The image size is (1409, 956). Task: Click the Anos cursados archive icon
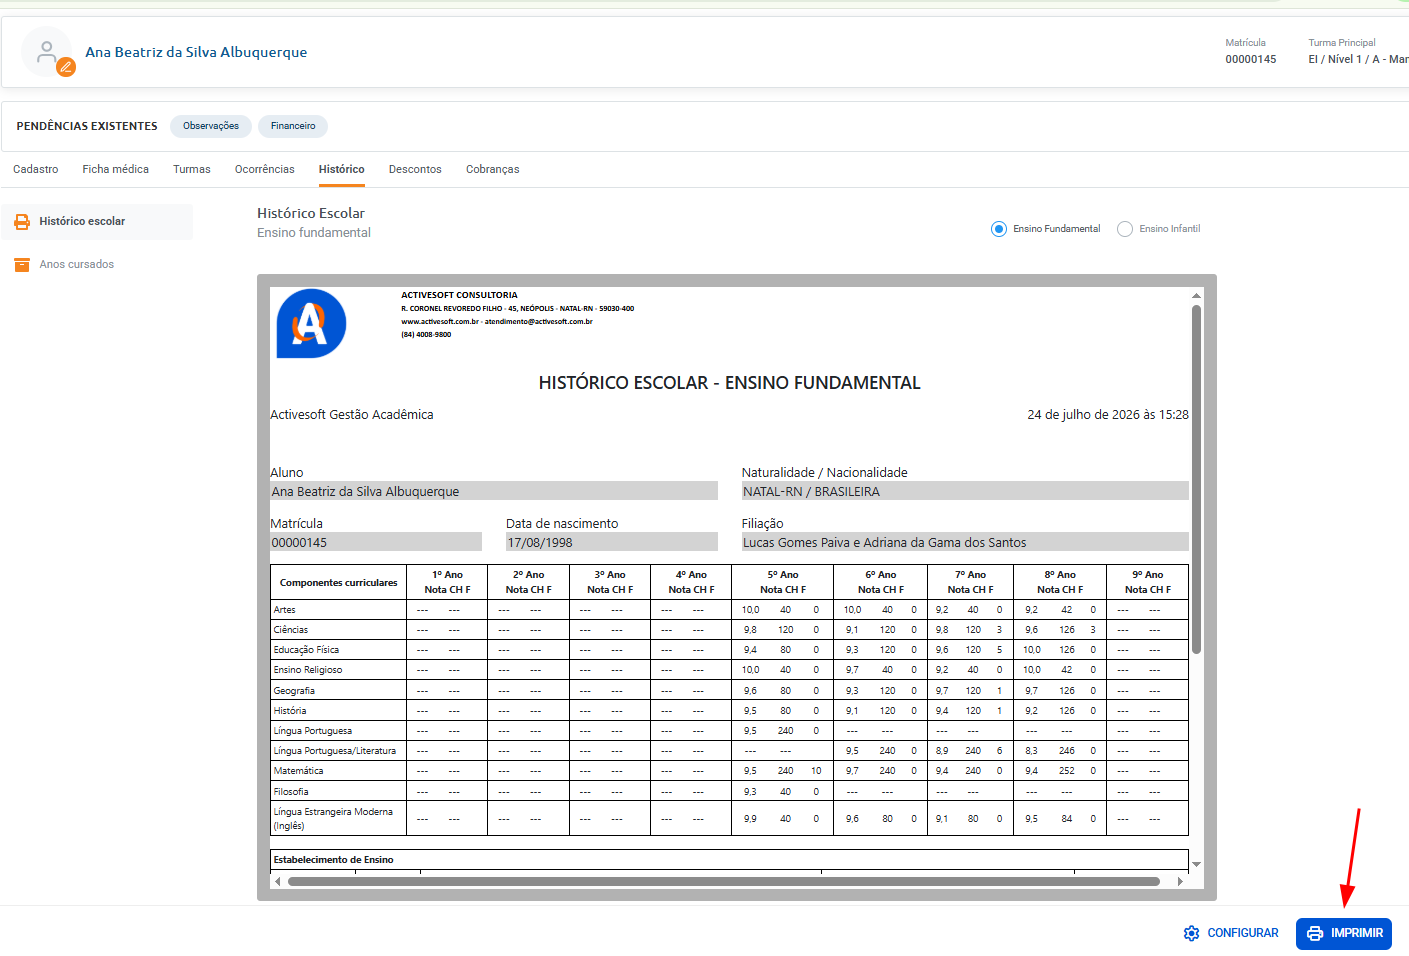pyautogui.click(x=22, y=265)
